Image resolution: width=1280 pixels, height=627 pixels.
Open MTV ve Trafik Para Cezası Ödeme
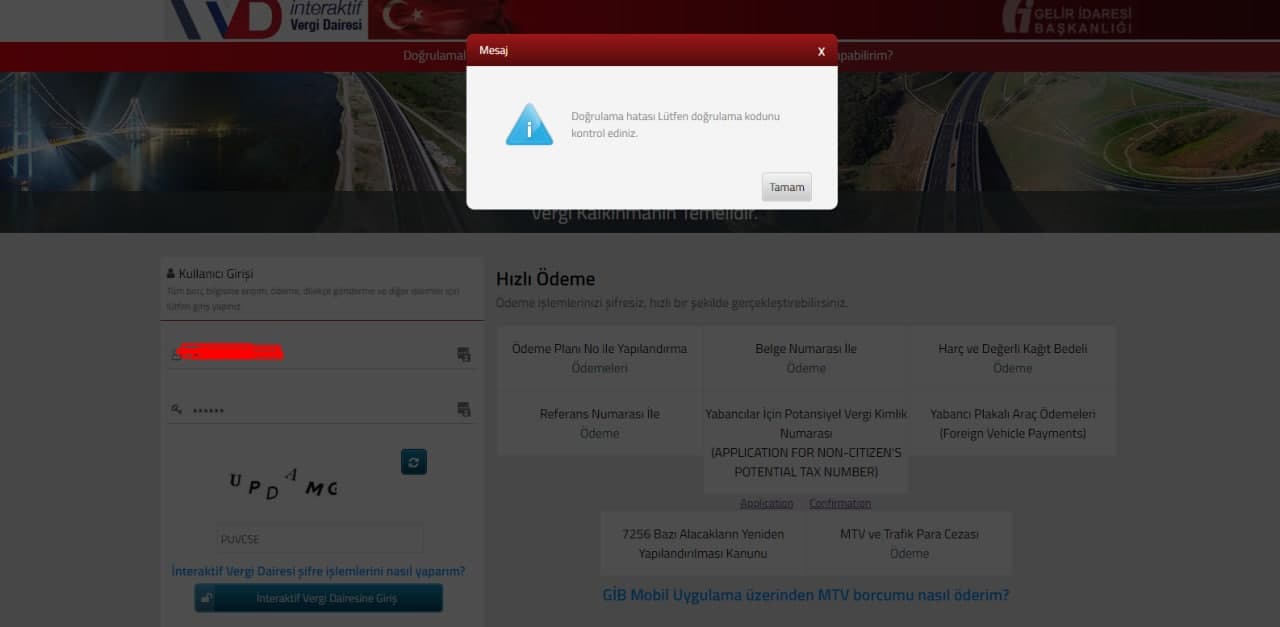(x=909, y=543)
